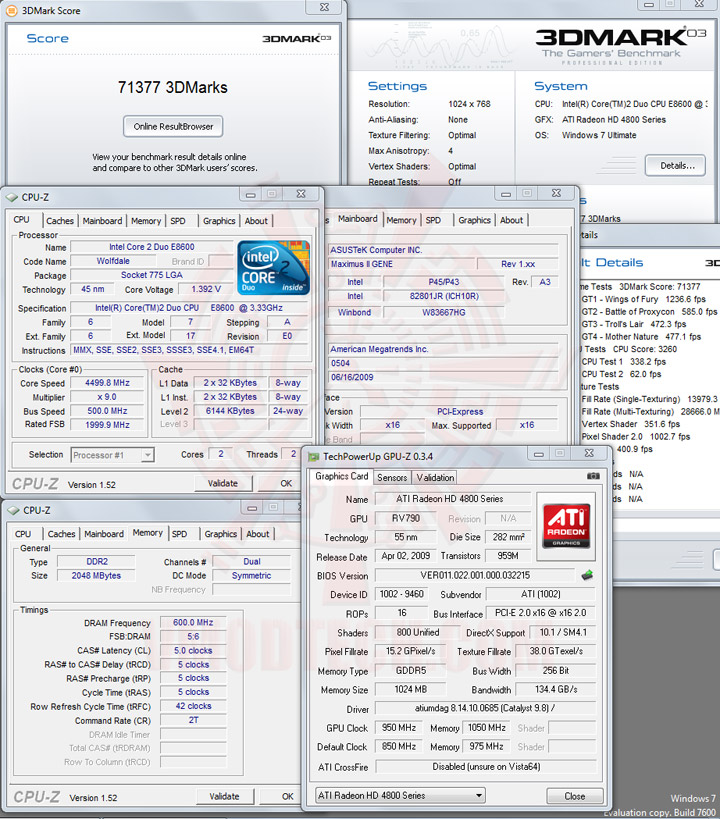720x819 pixels.
Task: Open About tab in mainboard CPU-Z window
Action: click(x=512, y=220)
